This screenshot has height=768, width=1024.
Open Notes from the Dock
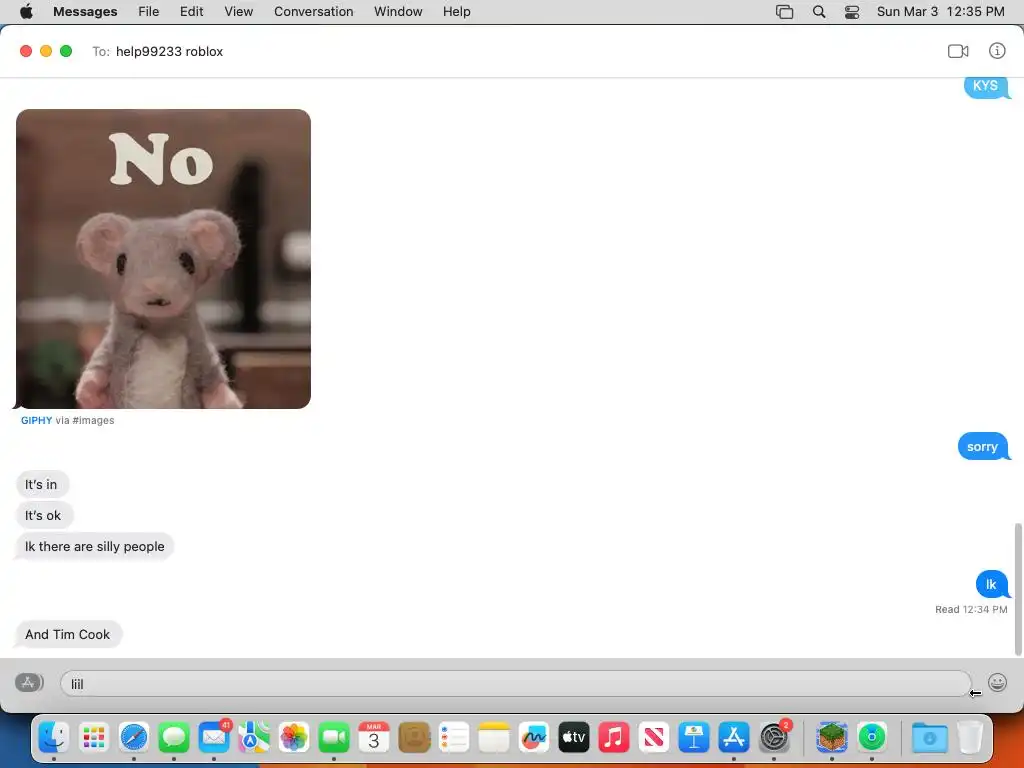click(494, 737)
